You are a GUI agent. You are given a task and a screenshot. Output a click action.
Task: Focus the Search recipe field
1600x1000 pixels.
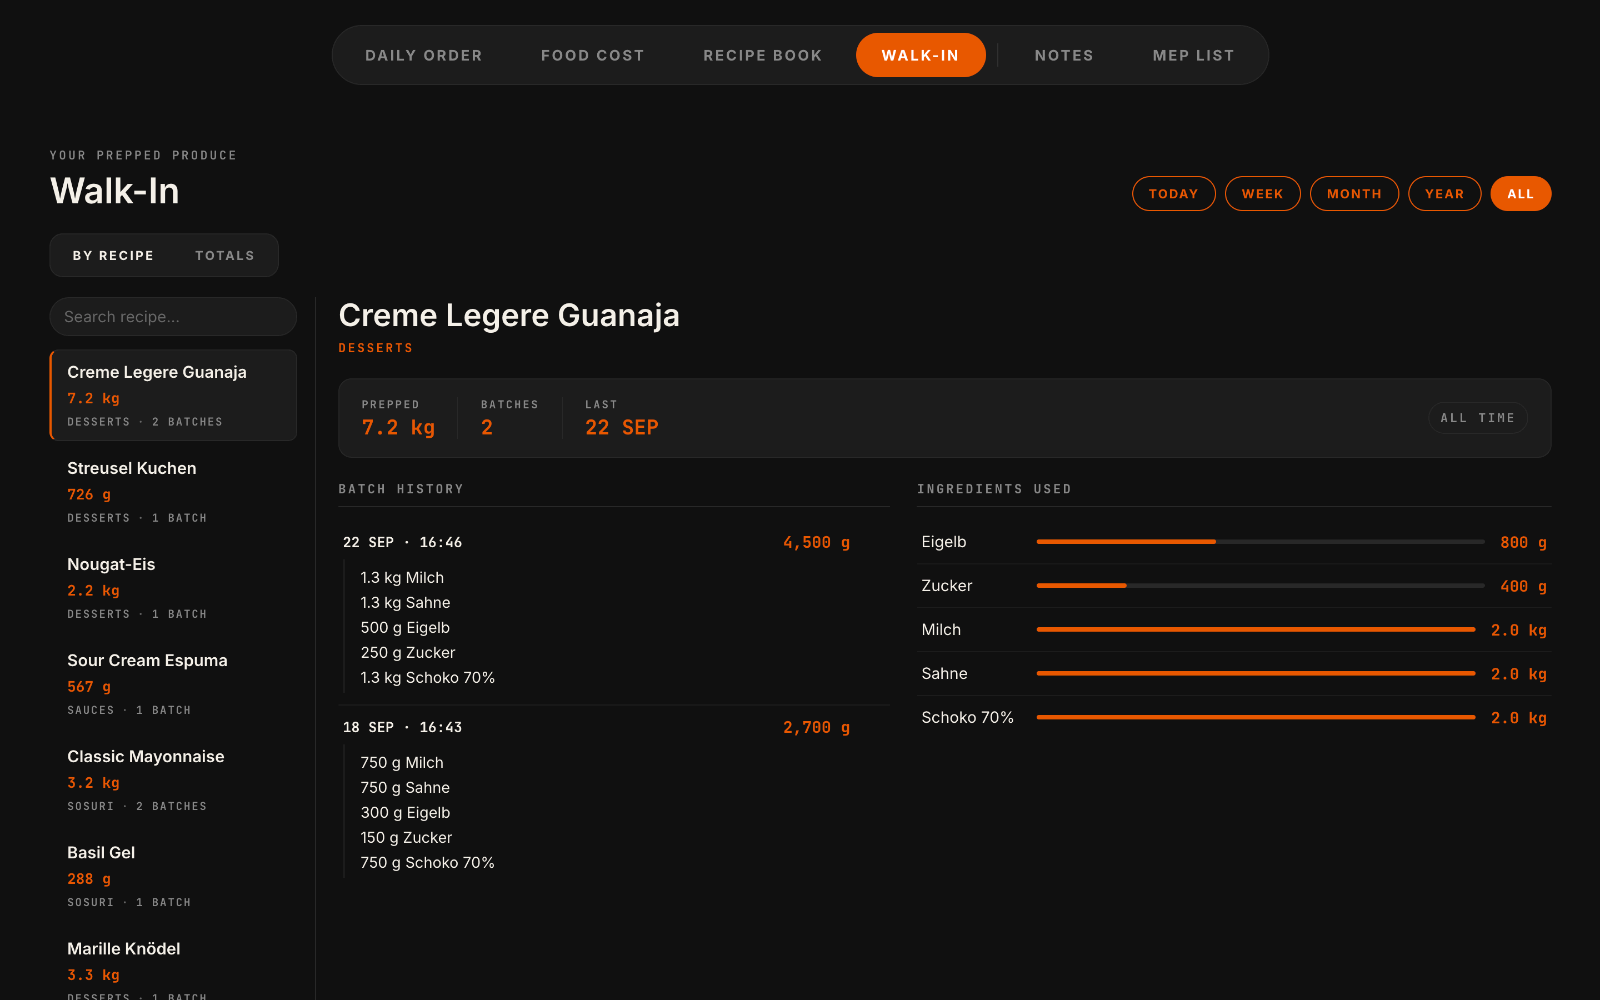pyautogui.click(x=173, y=317)
